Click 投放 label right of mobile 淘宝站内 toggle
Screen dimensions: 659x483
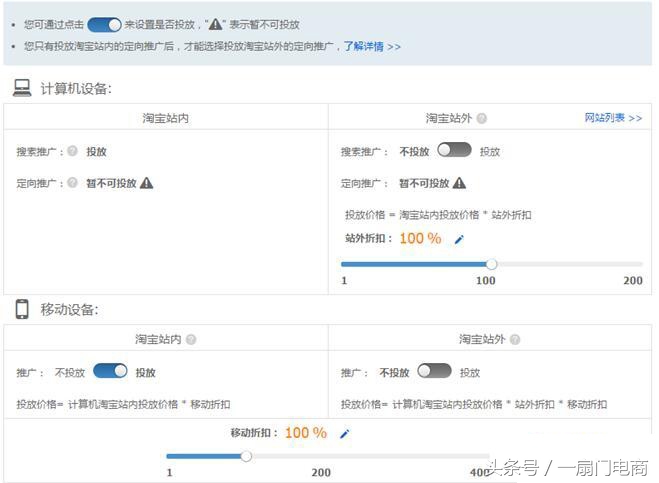(x=145, y=372)
